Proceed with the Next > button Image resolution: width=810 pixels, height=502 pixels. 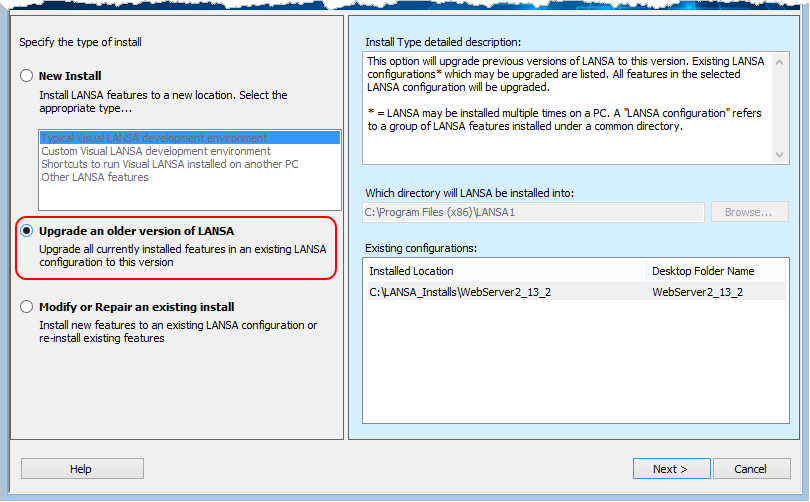(x=672, y=469)
